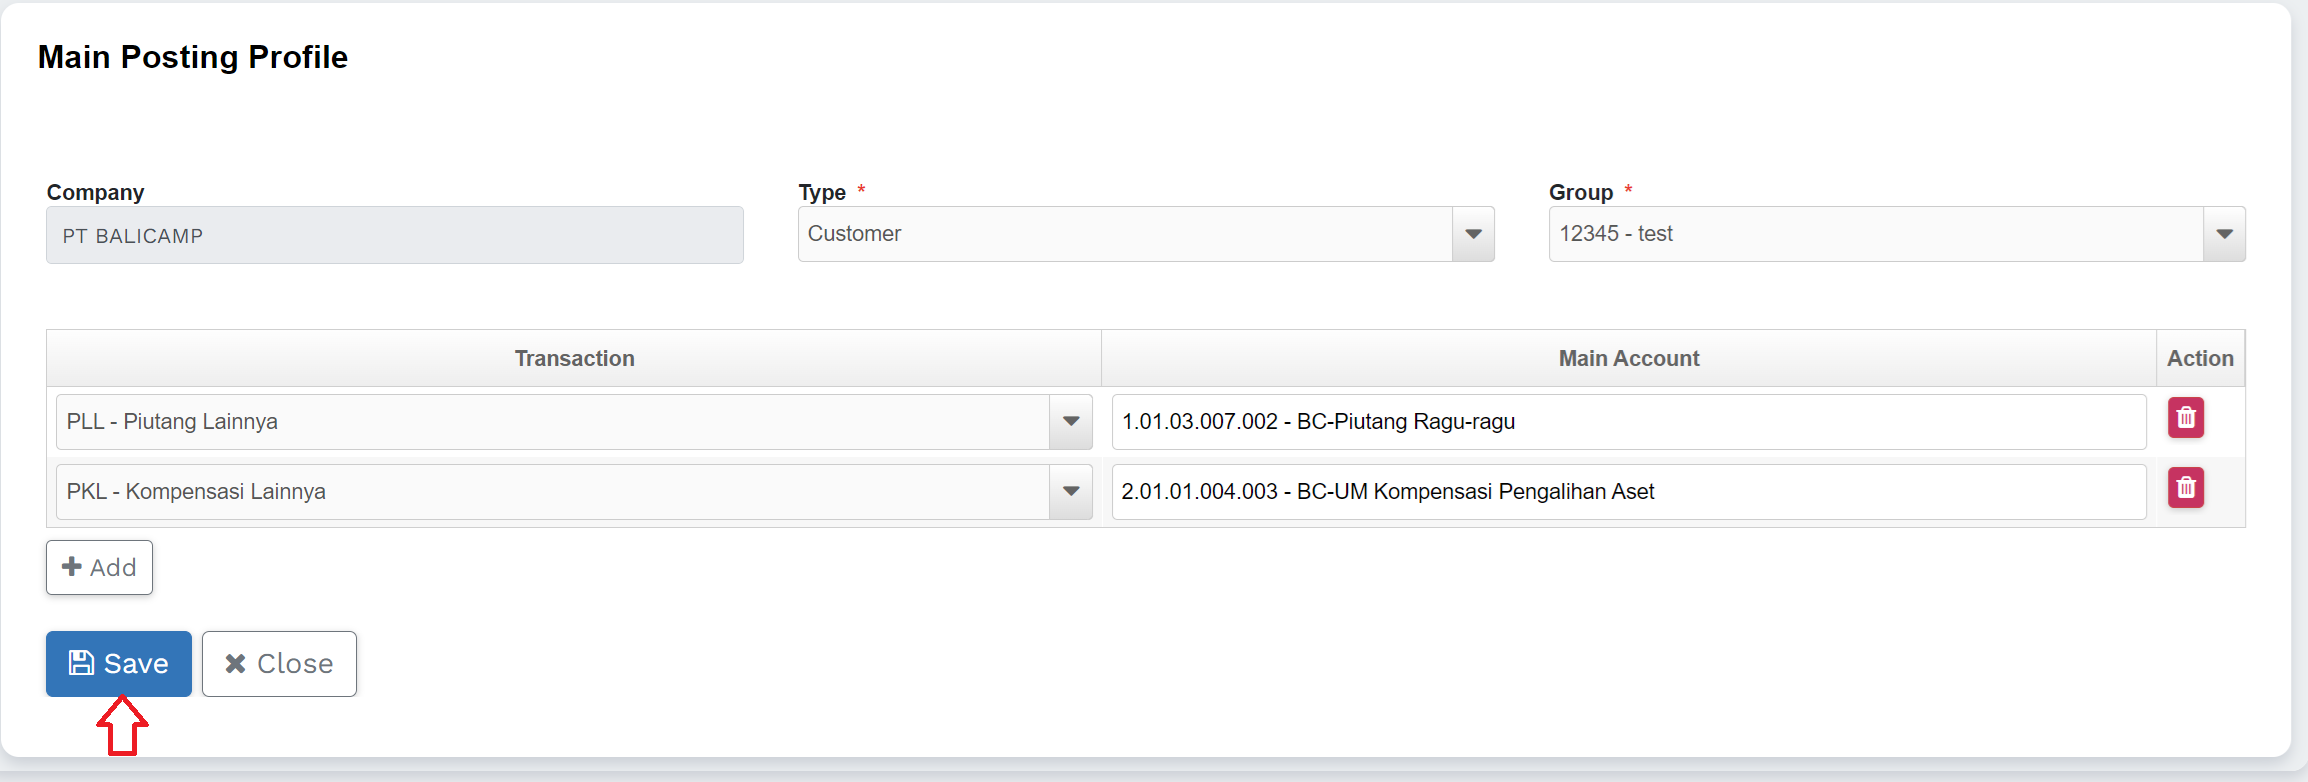Delete the PLL - Piutang Lainnya row
This screenshot has height=782, width=2308.
click(x=2185, y=418)
